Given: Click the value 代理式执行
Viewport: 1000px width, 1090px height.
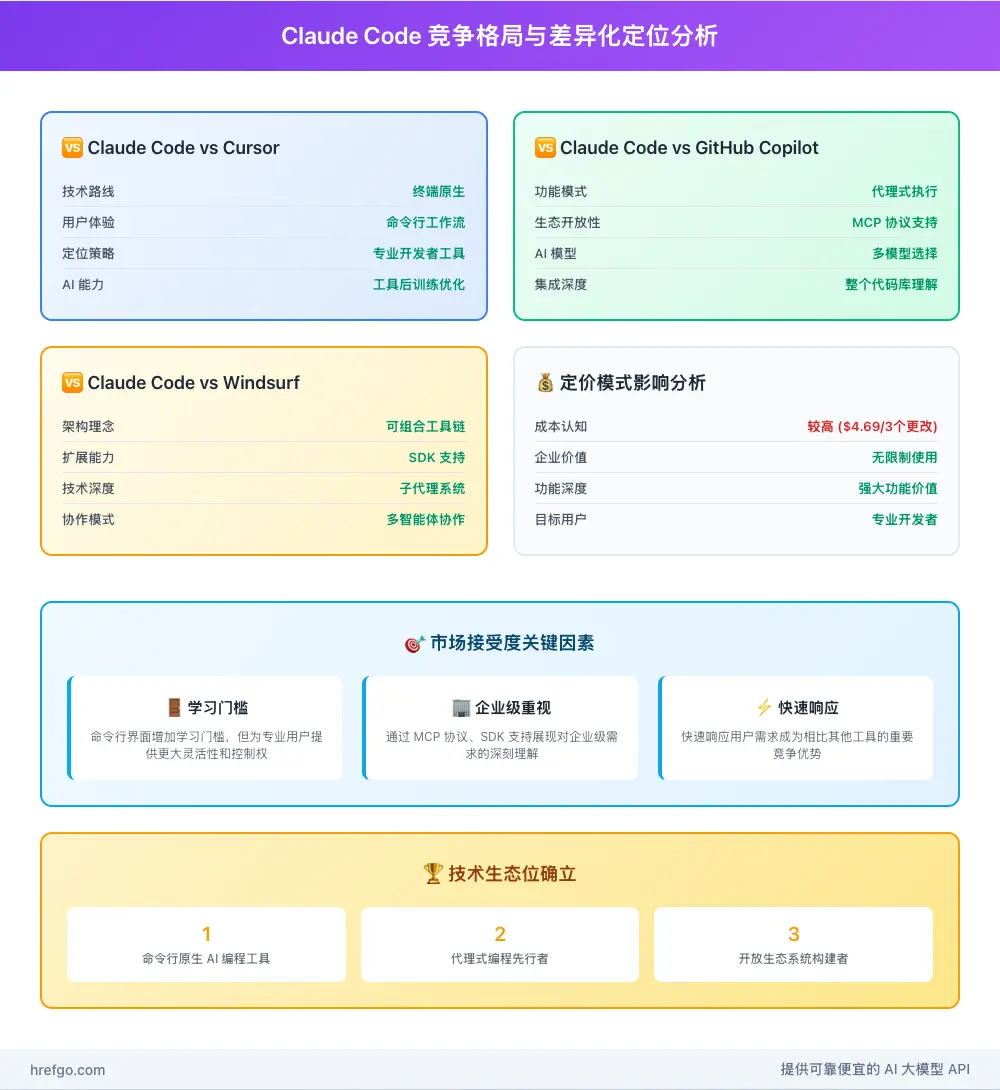Looking at the screenshot, I should click(904, 191).
